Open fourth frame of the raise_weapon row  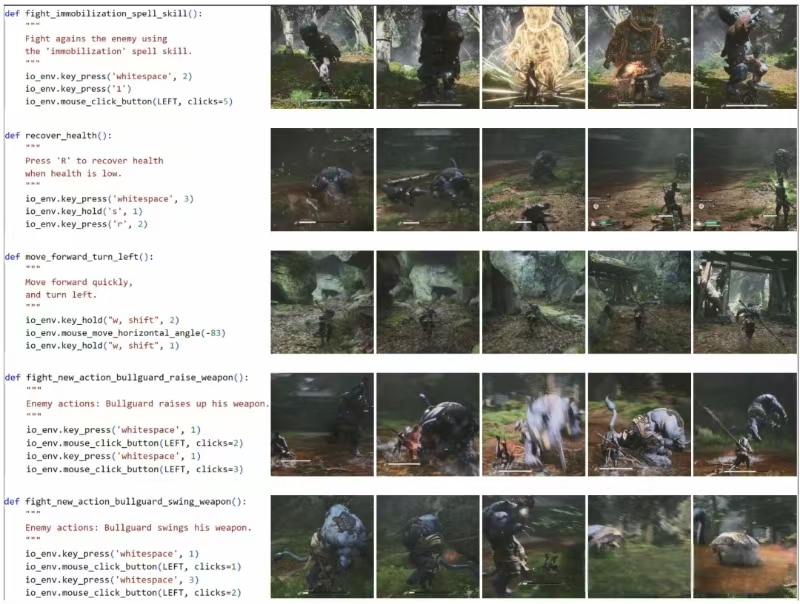click(639, 424)
